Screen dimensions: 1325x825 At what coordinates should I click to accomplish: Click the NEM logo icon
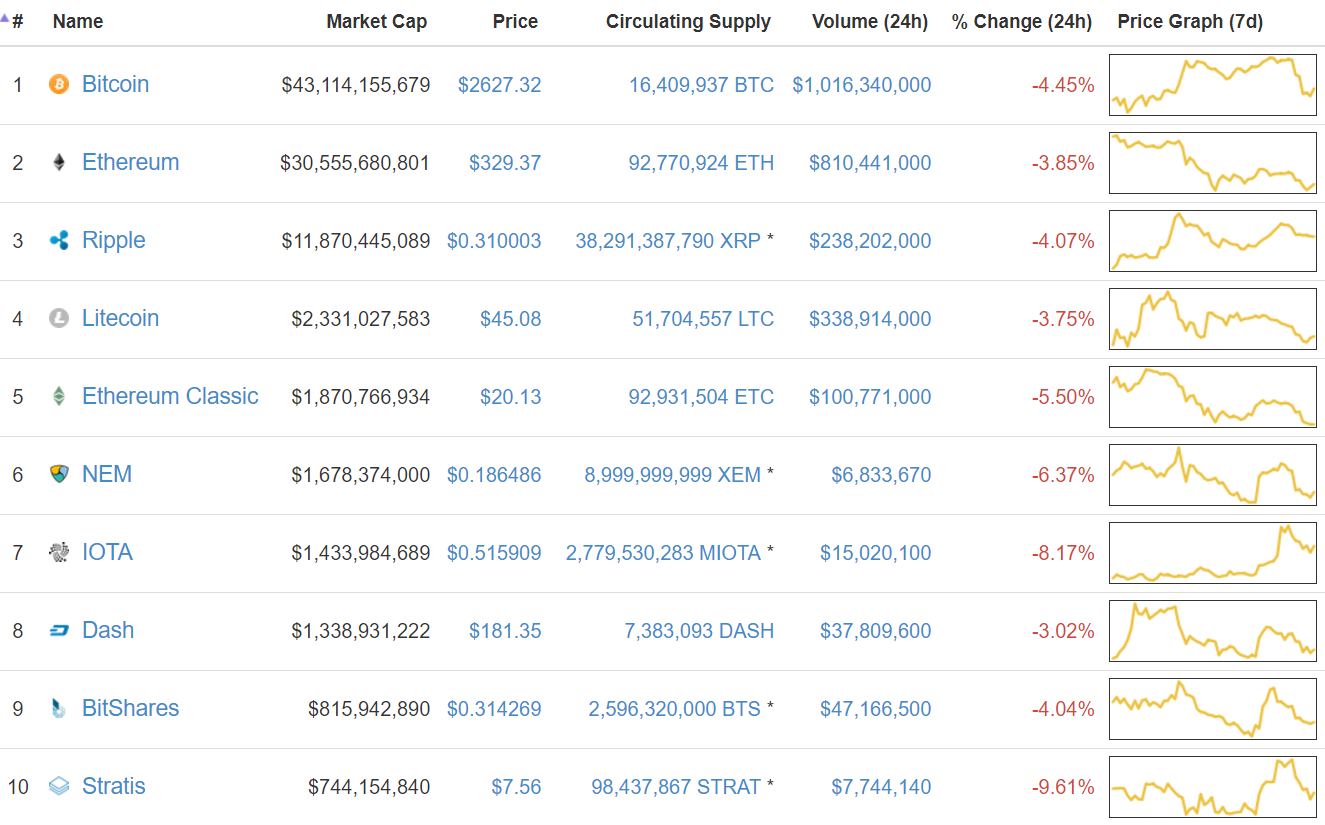point(59,474)
